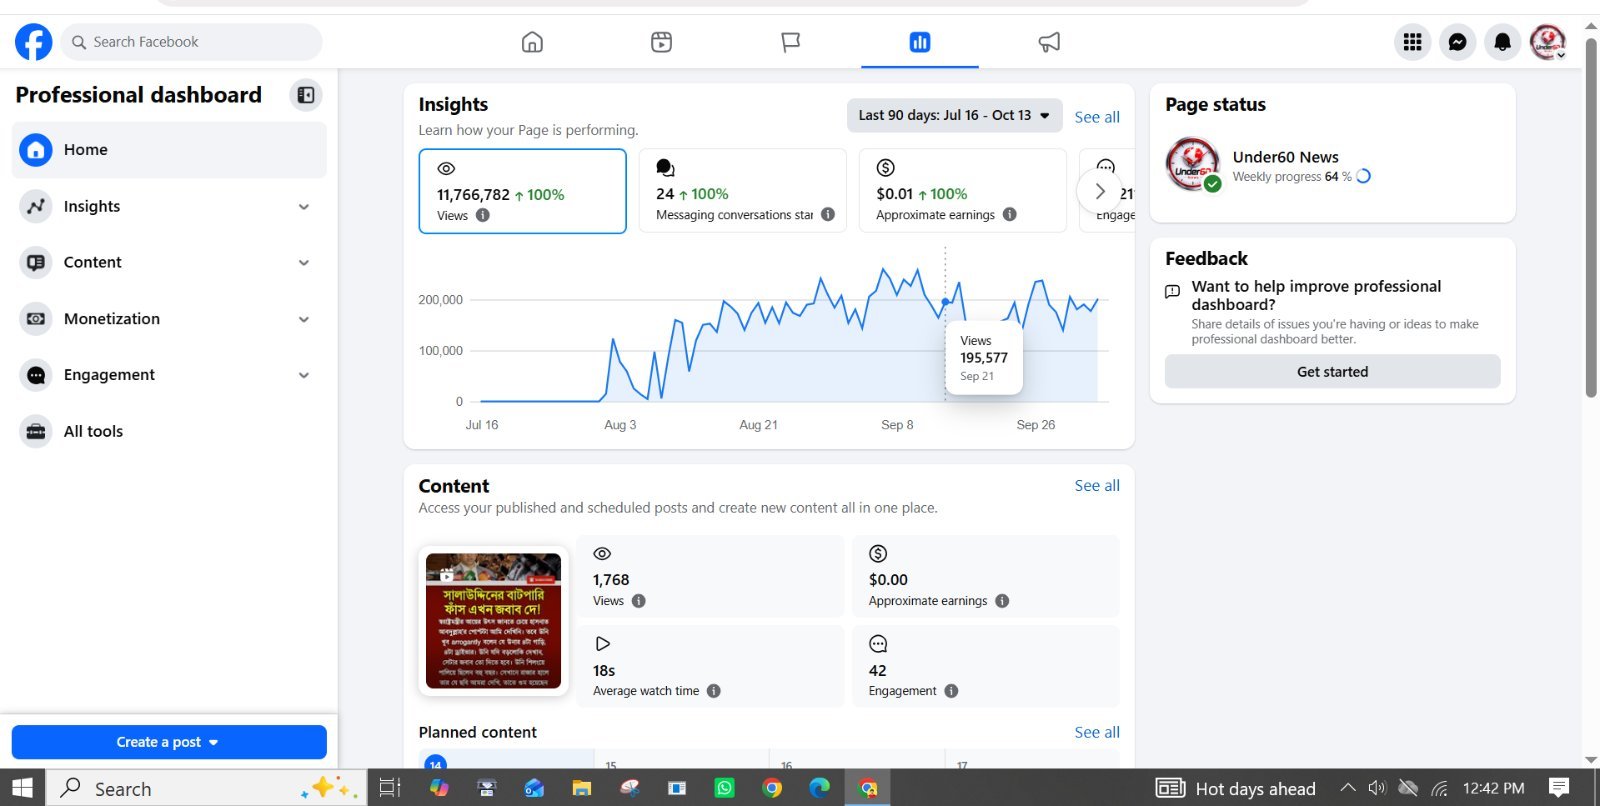The height and width of the screenshot is (806, 1600).
Task: Click info icon beside content Engagement
Action: click(x=951, y=691)
